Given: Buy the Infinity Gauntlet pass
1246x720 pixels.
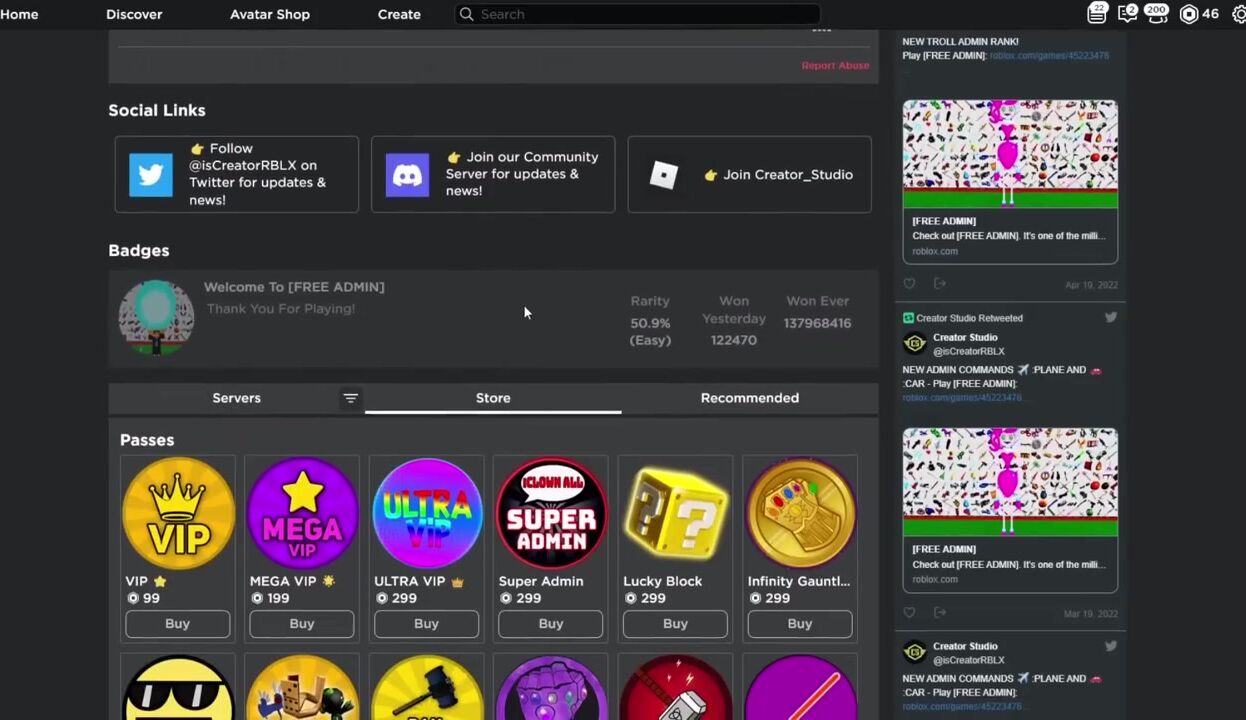Looking at the screenshot, I should [x=800, y=624].
